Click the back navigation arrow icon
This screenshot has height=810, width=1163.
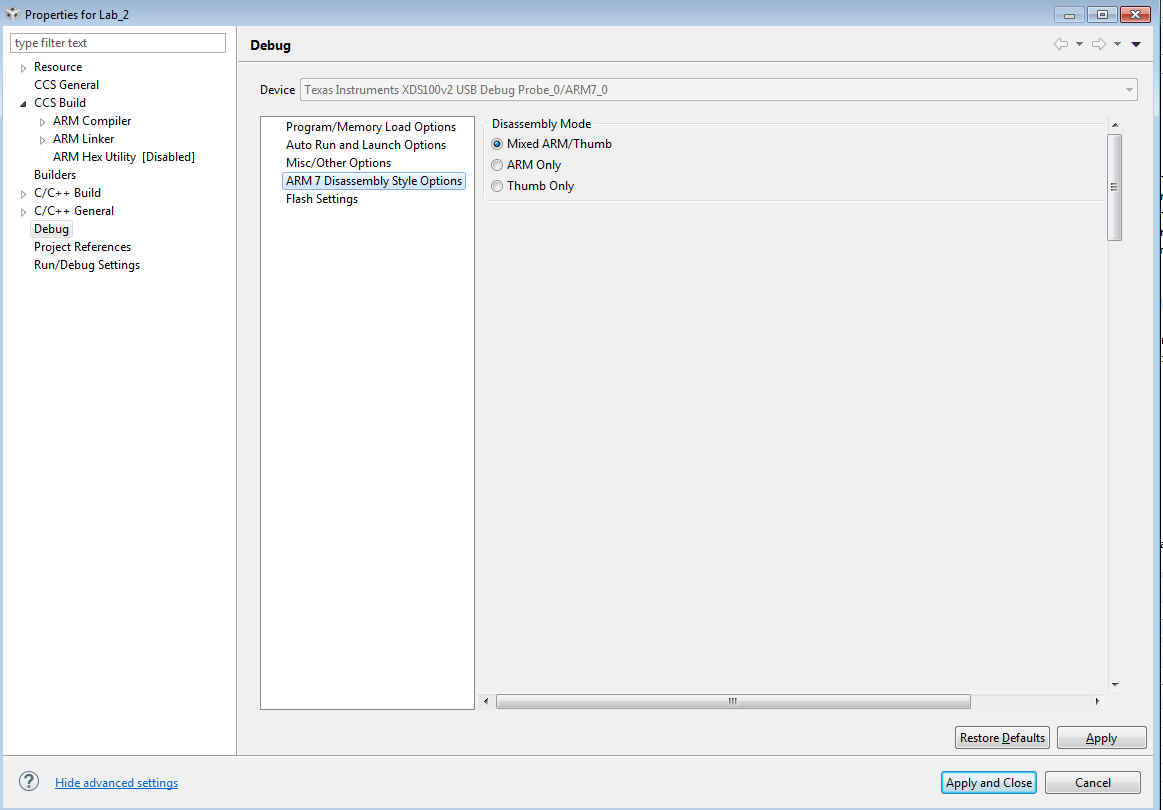[1061, 45]
